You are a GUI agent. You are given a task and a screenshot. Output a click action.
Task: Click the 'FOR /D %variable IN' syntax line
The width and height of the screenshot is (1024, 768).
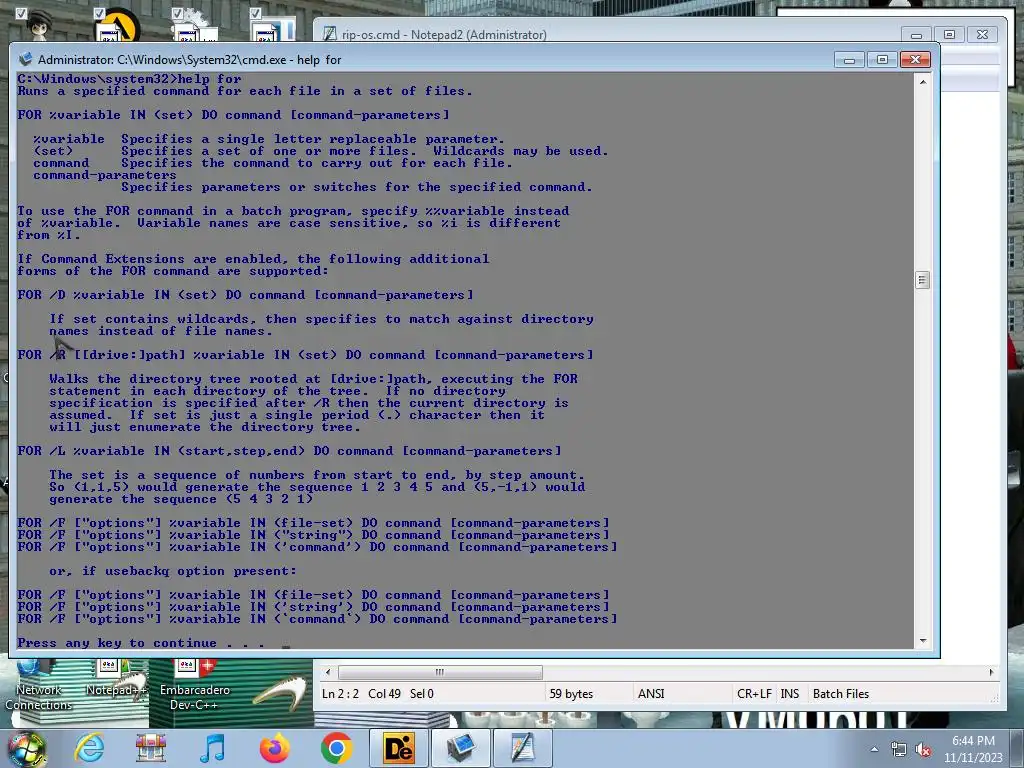click(246, 295)
